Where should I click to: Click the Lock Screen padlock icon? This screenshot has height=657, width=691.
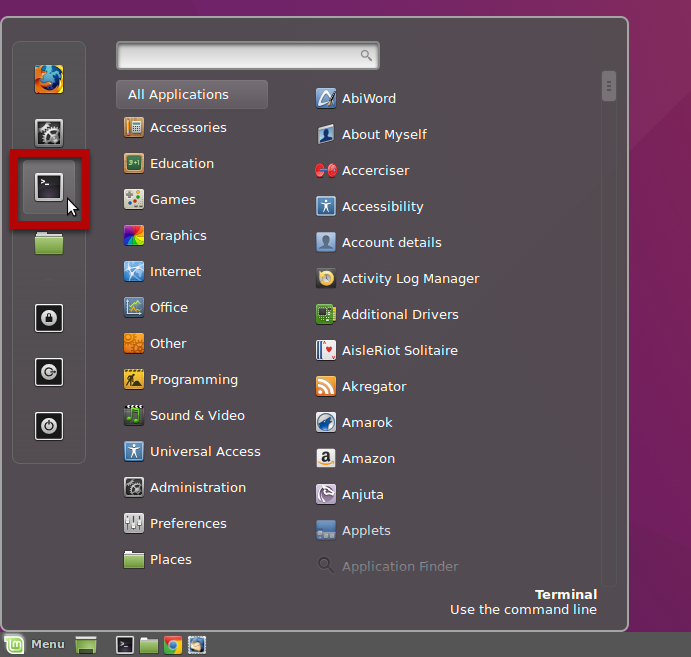(x=49, y=318)
